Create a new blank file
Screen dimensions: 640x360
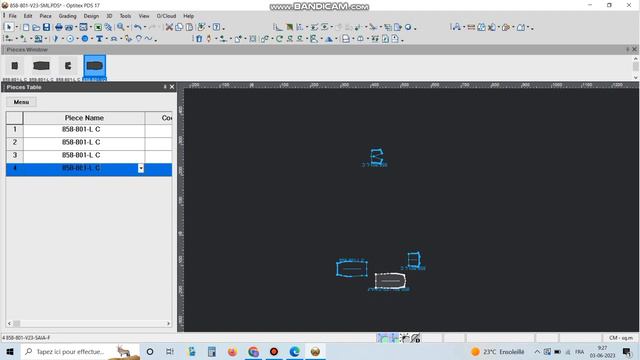coord(26,27)
